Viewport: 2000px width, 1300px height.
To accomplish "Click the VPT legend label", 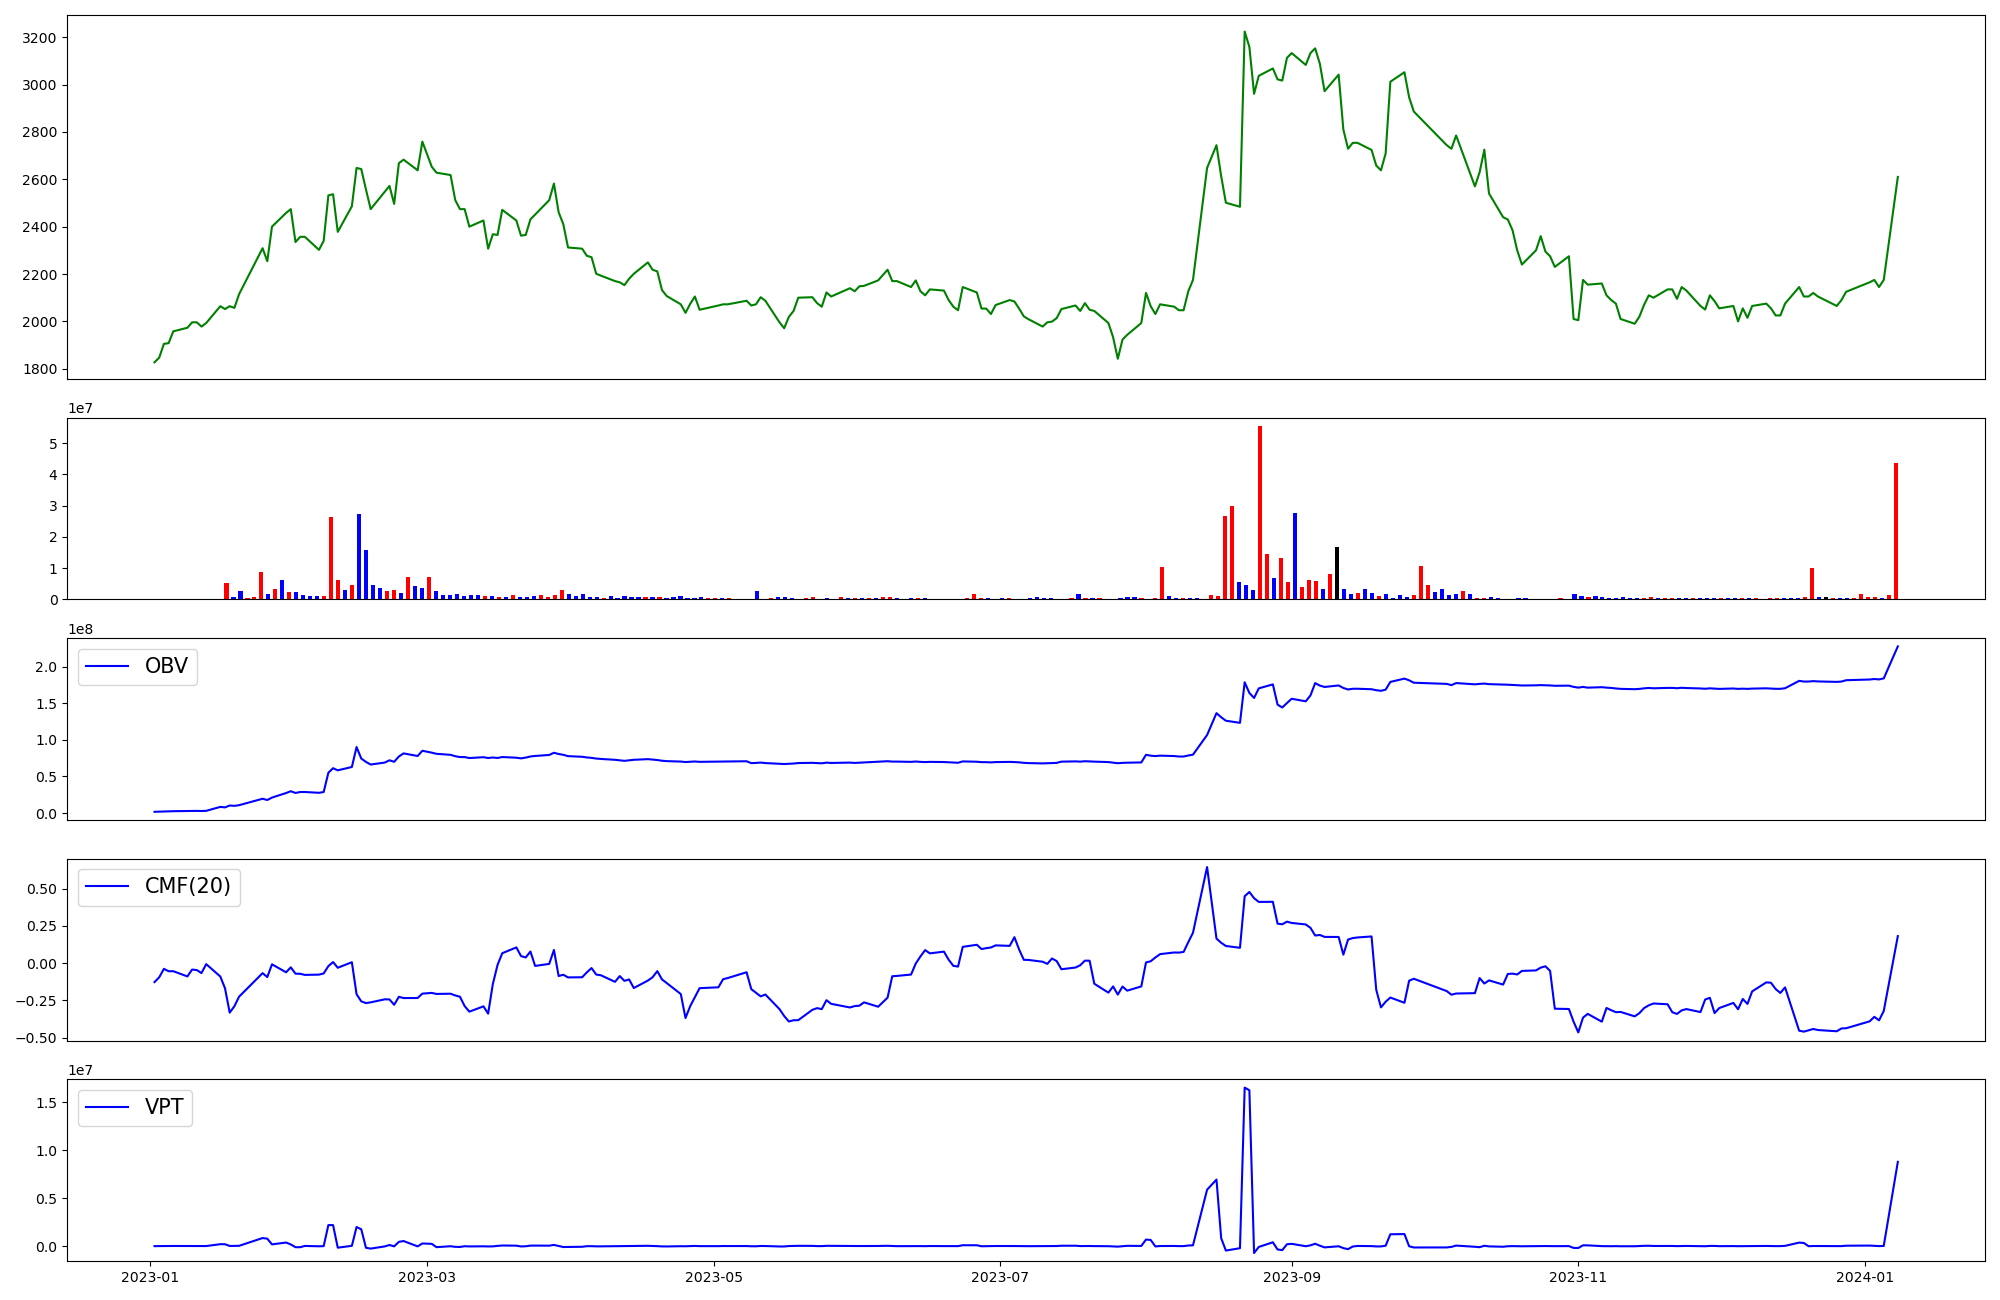I will coord(164,1107).
